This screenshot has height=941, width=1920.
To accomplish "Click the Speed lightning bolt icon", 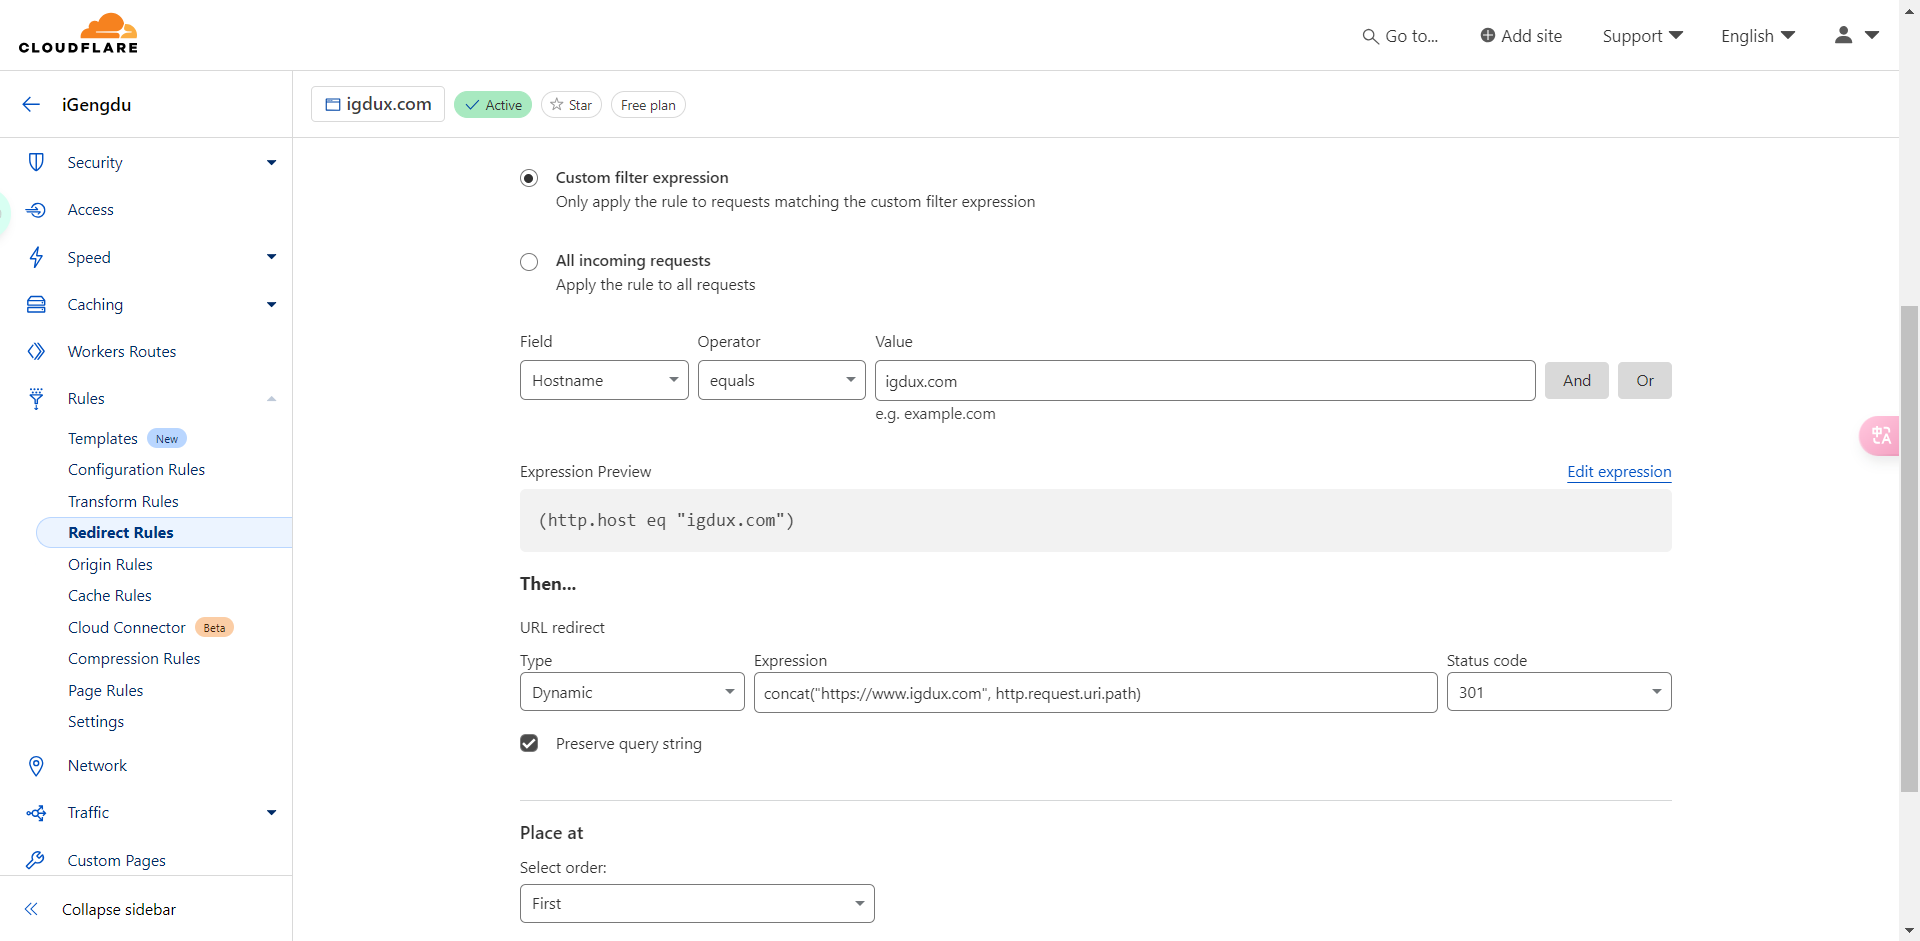I will pos(36,257).
